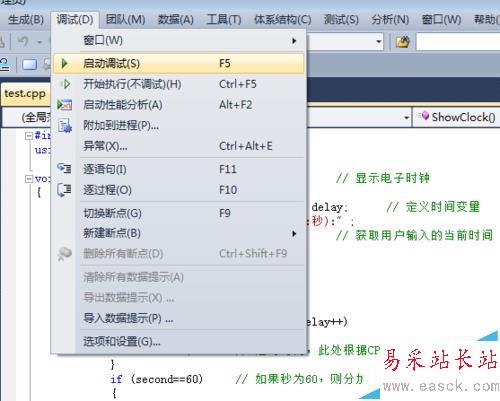
Task: Click step into icon
Action: (64, 168)
